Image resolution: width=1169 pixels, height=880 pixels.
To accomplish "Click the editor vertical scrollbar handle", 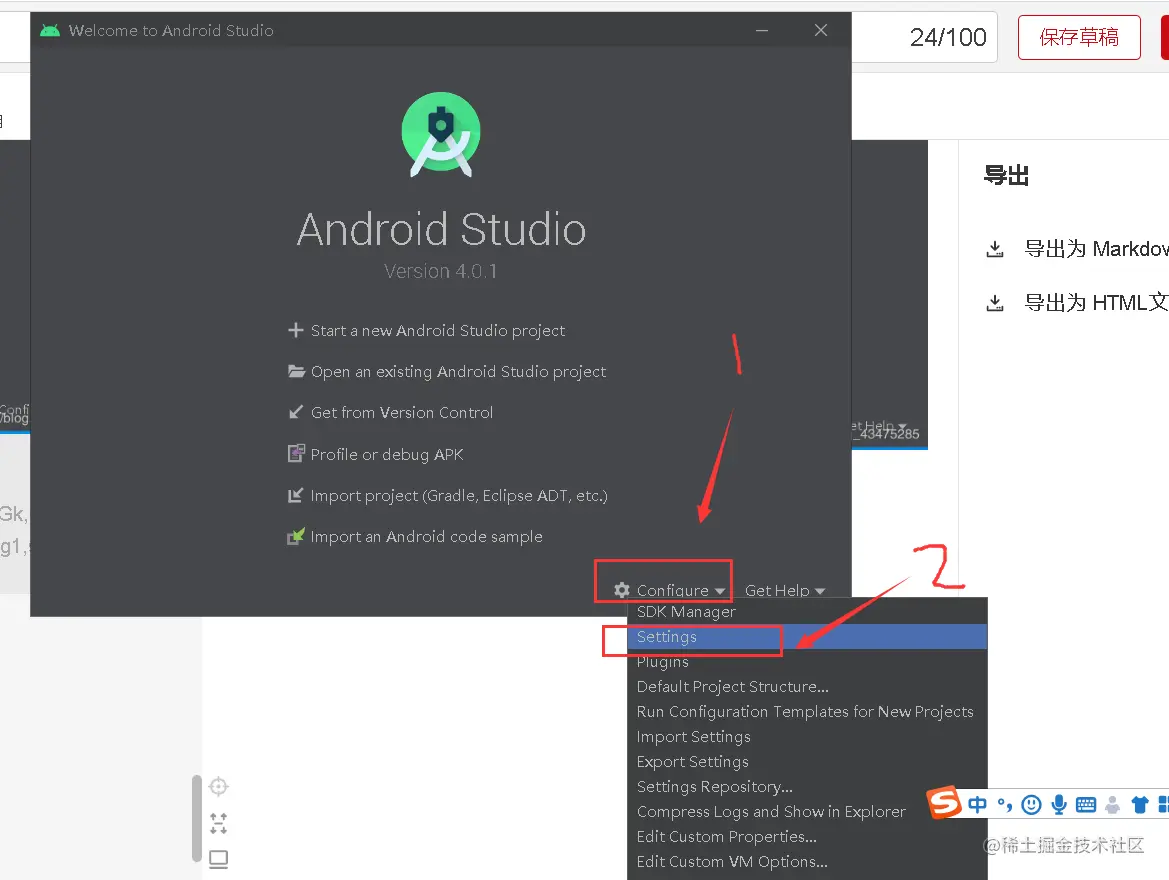I will click(197, 819).
